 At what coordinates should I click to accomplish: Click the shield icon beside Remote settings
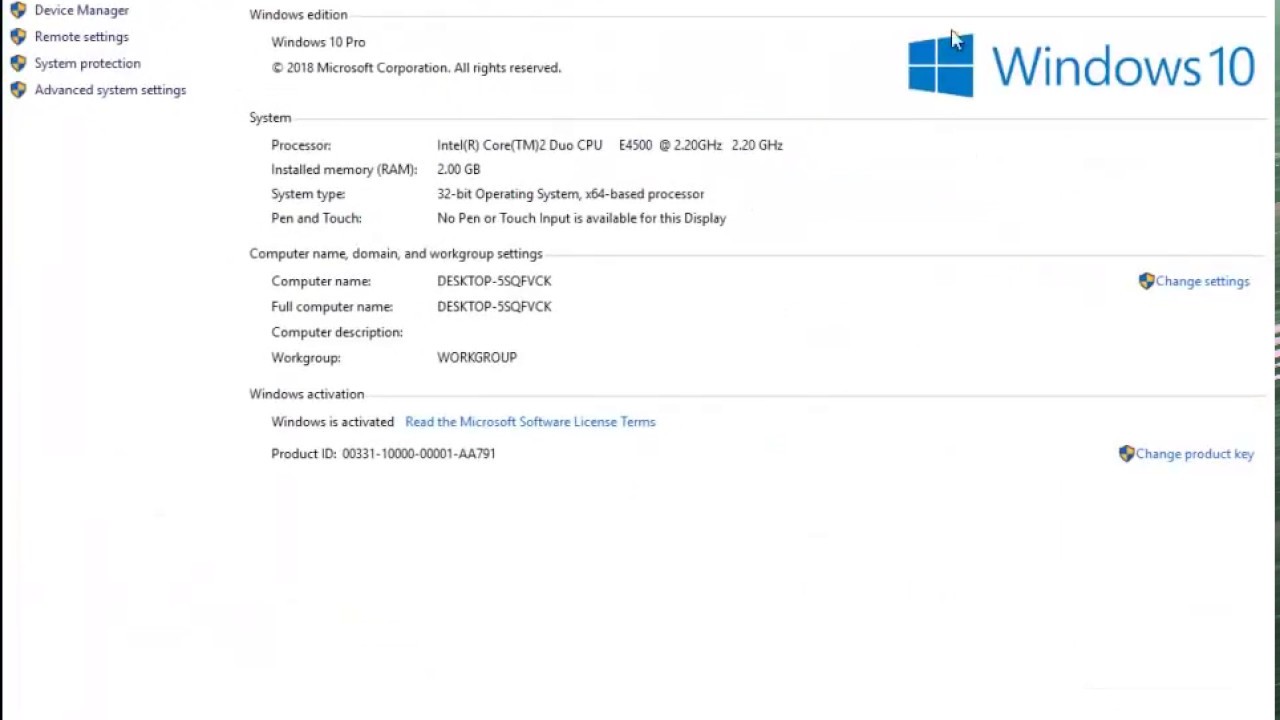click(18, 37)
